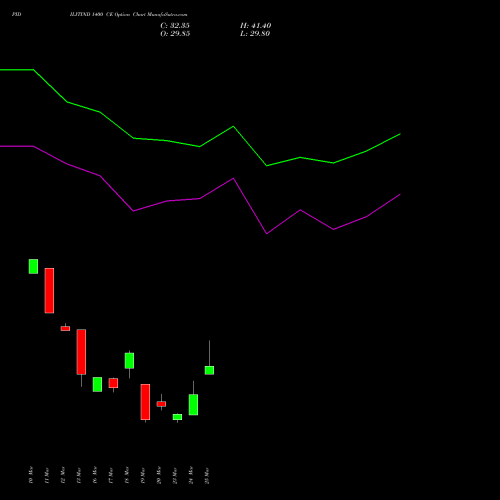Click the 11 Mar date axis label
Viewport: 500px width, 500px height.
(x=47, y=475)
